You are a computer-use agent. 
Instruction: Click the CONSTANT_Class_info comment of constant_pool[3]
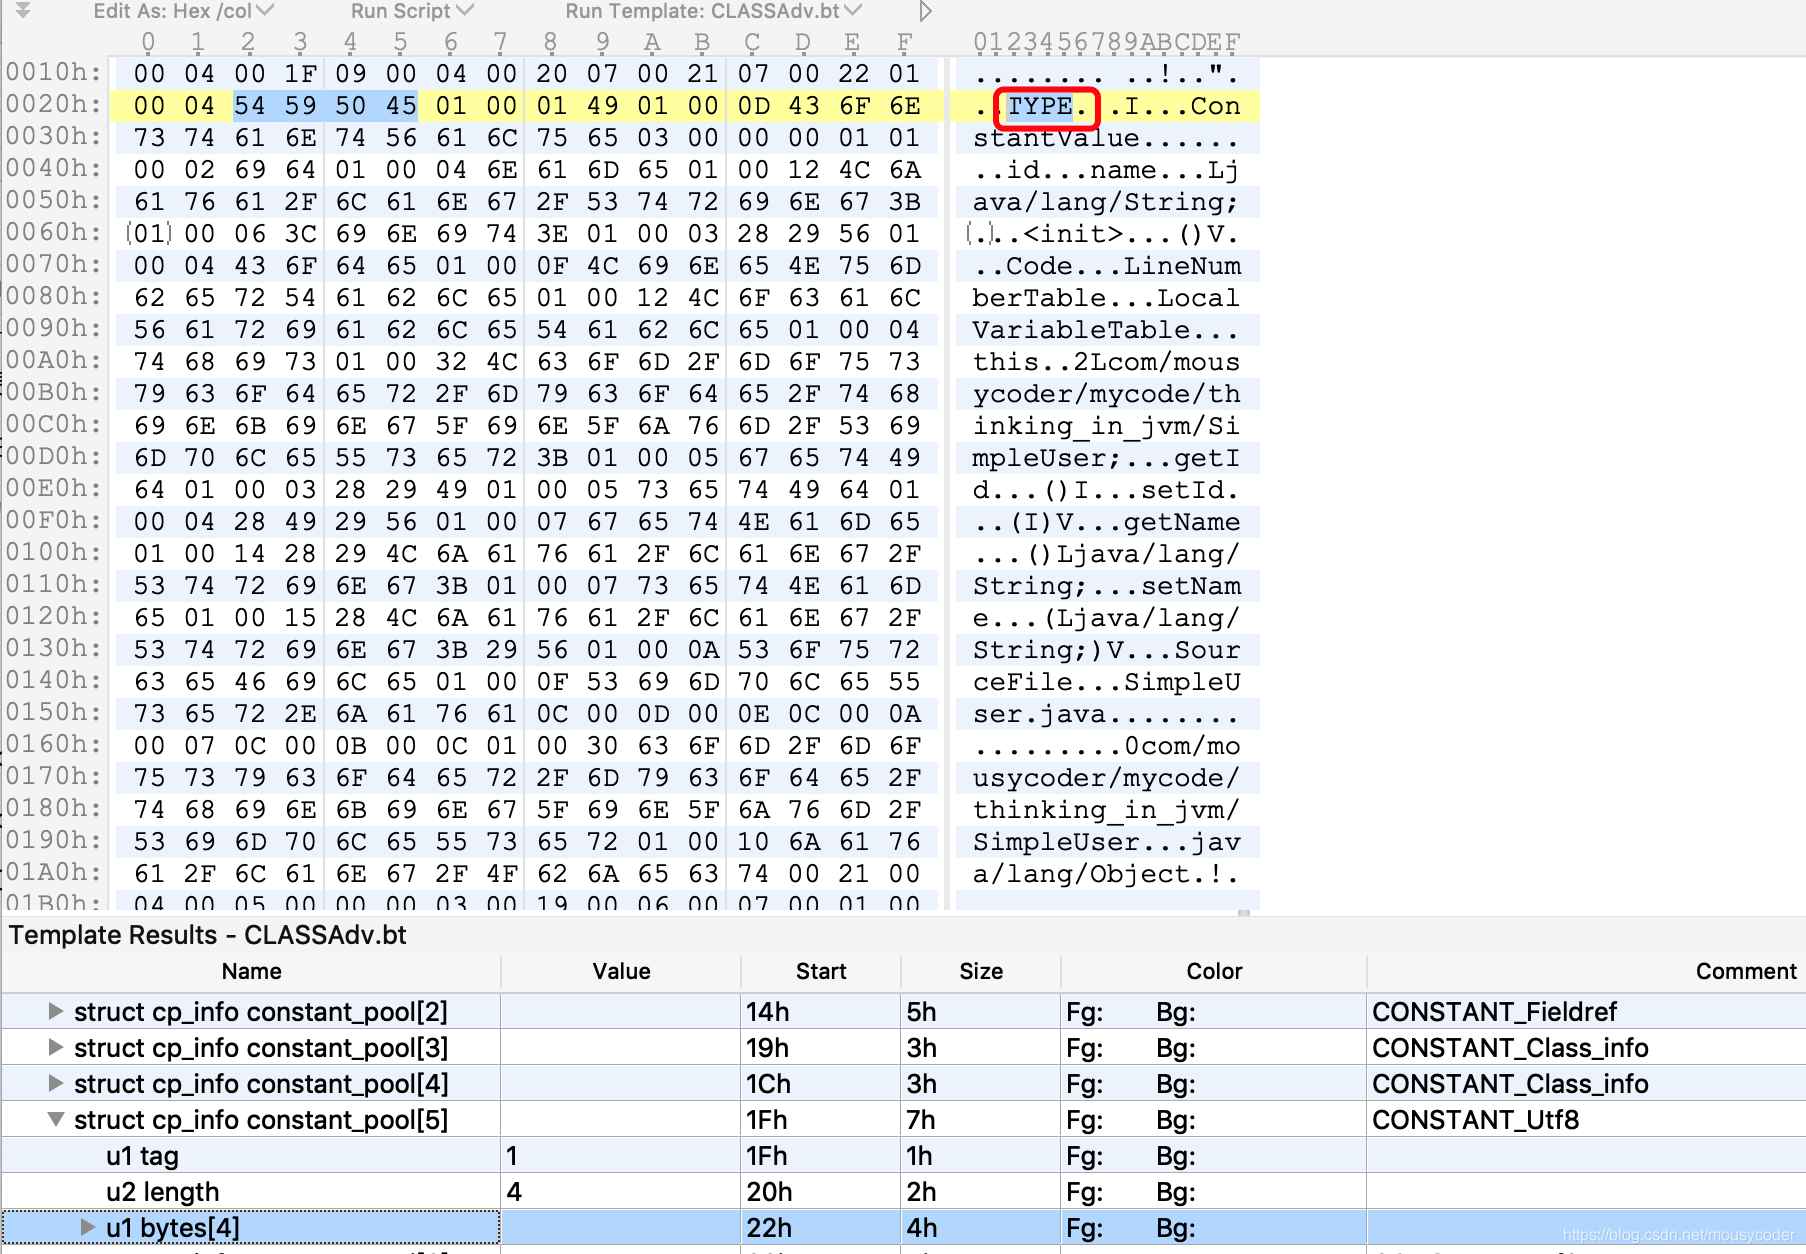(1510, 1048)
